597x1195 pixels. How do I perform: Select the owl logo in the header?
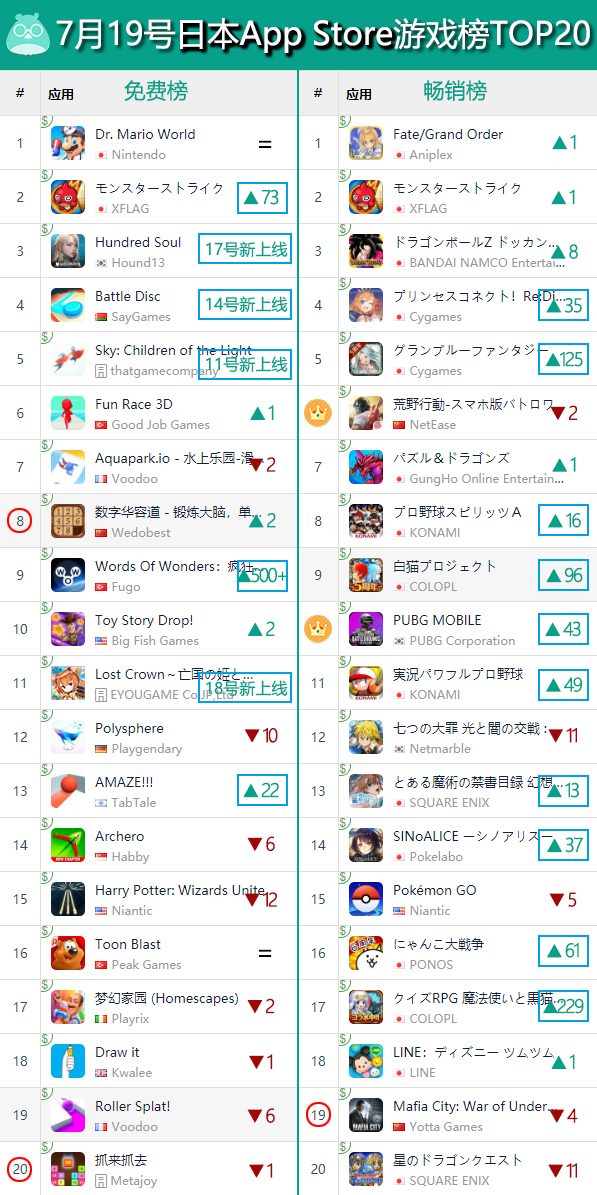[27, 32]
